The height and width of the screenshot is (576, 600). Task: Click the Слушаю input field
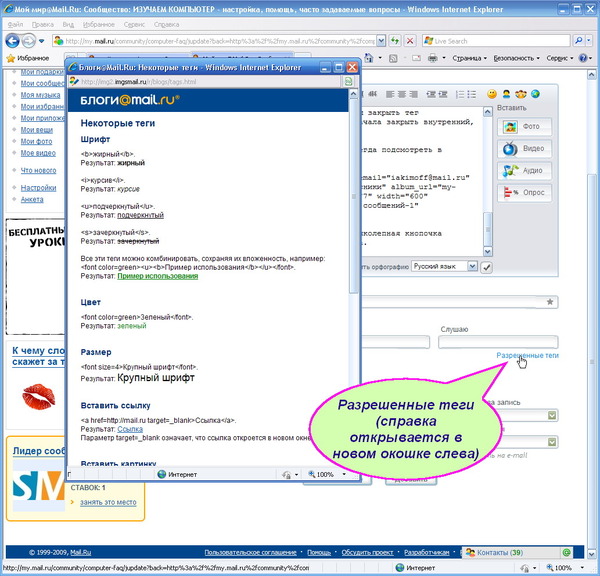pos(498,342)
